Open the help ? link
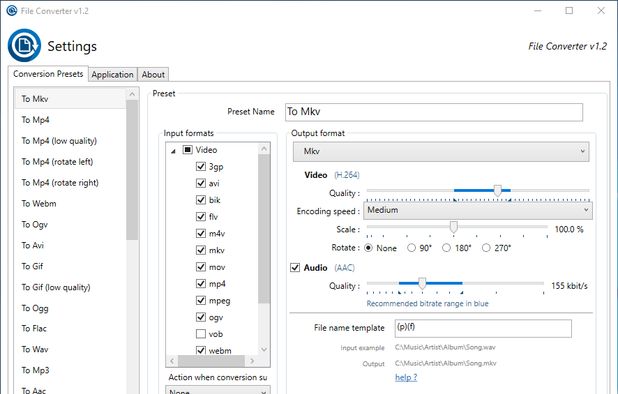The height and width of the screenshot is (394, 618). [406, 377]
